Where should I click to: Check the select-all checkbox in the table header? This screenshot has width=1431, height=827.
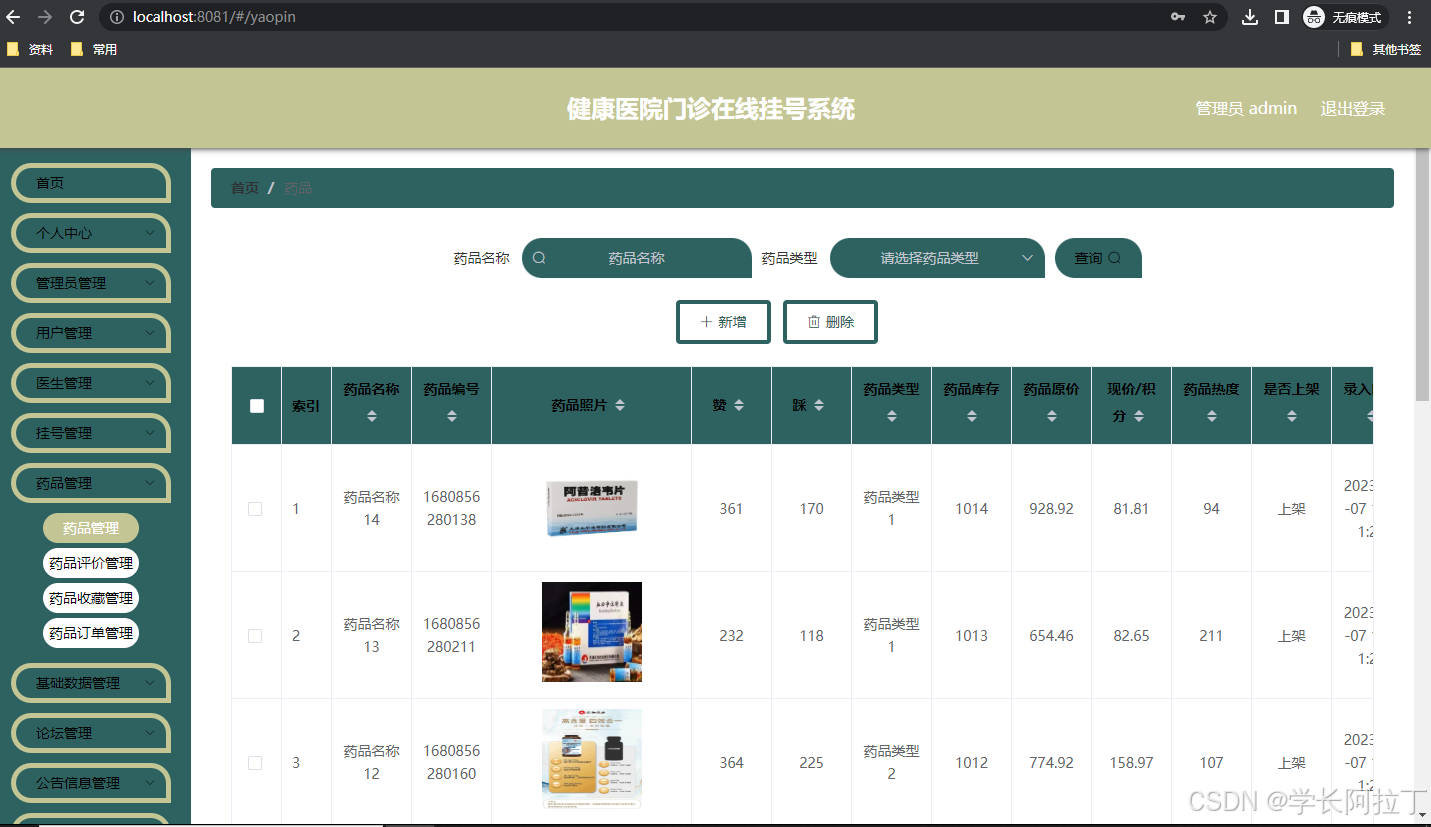tap(256, 405)
